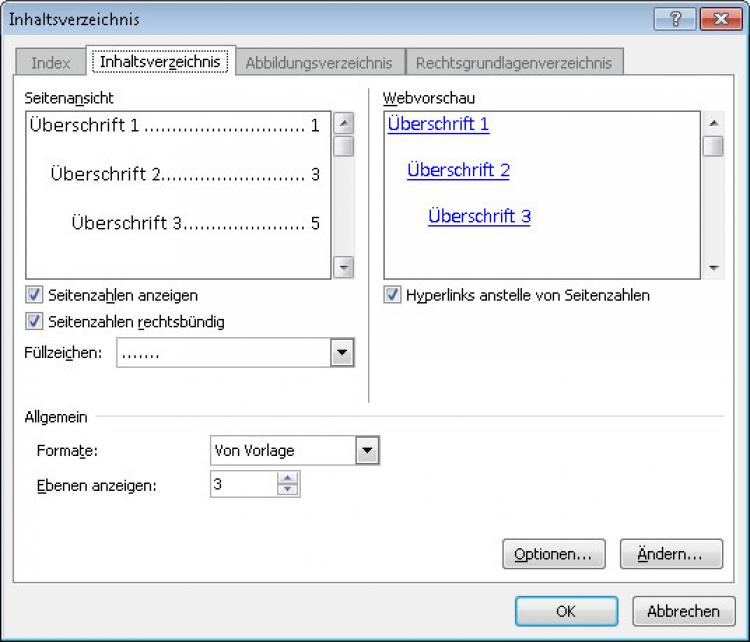Viewport: 750px width, 642px height.
Task: Expand the Formate dropdown
Action: 368,451
